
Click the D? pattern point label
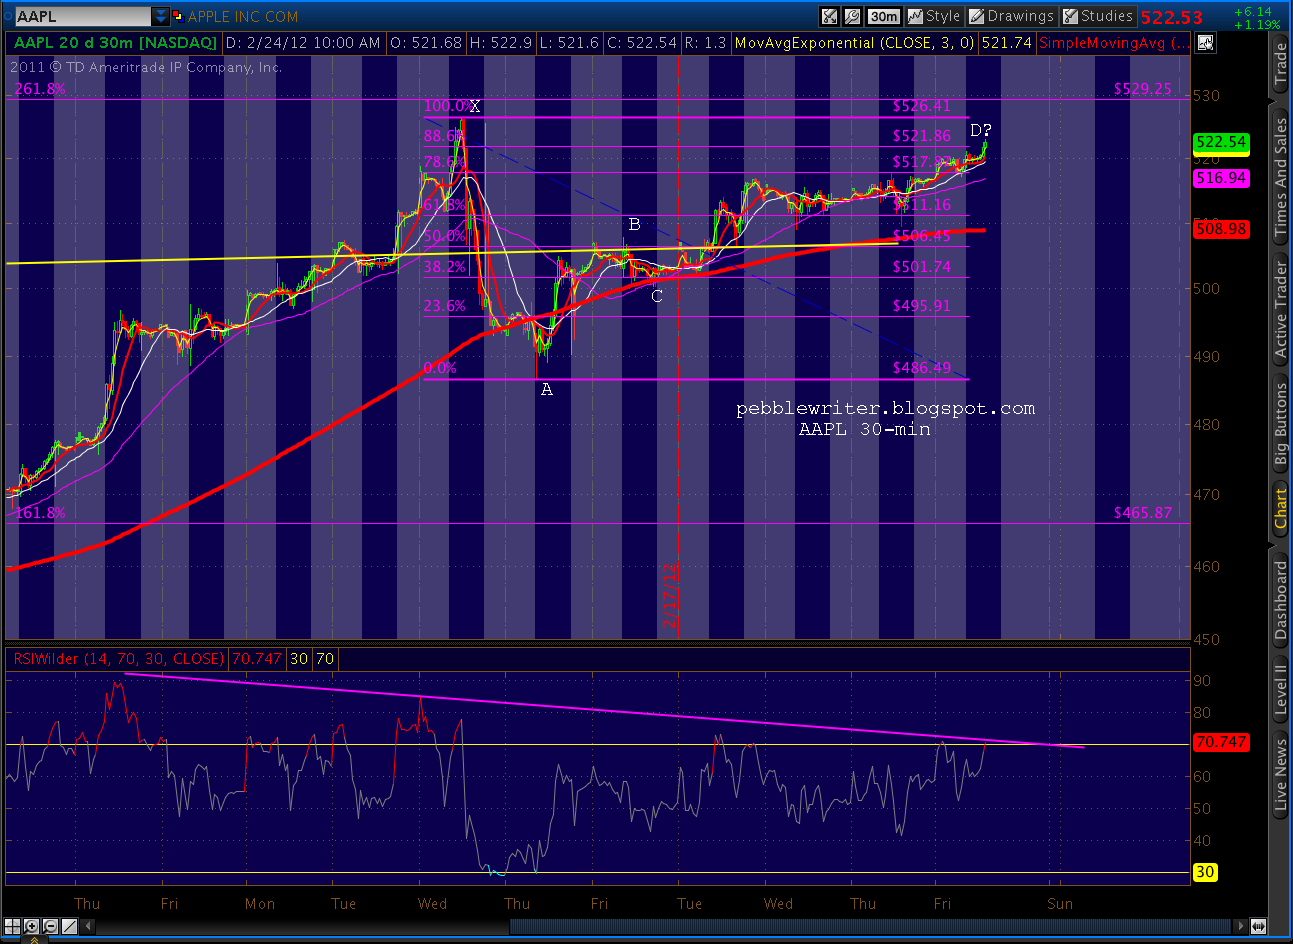[980, 131]
